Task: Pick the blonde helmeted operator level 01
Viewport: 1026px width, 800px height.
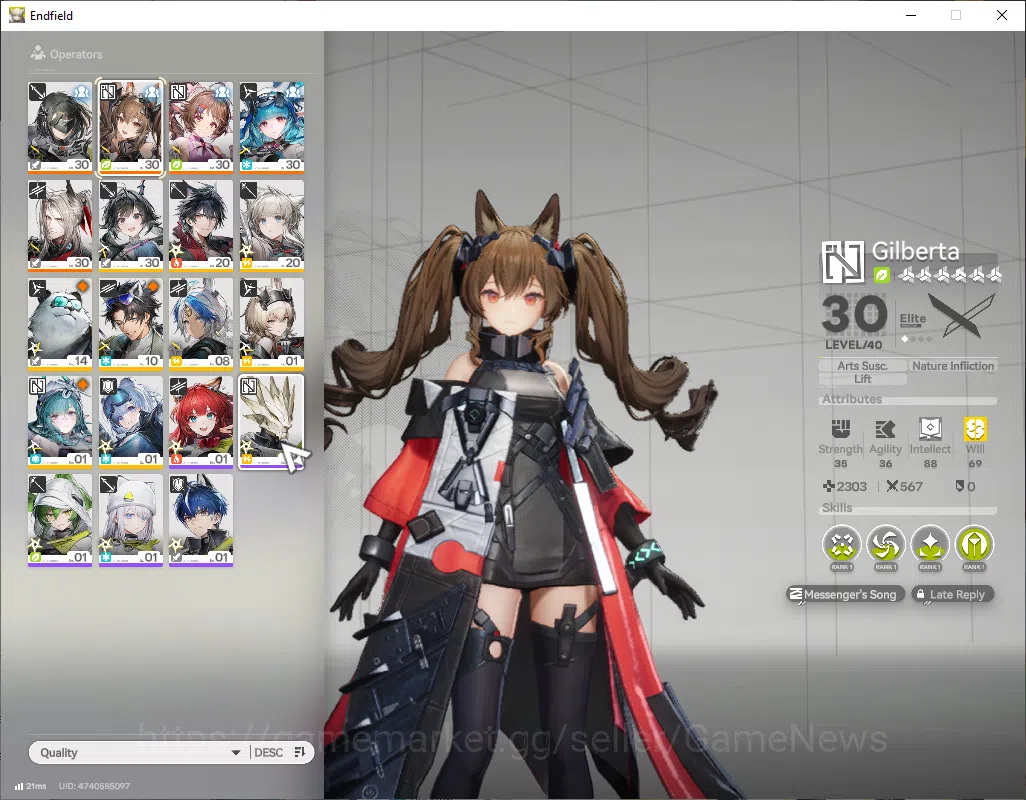Action: [272, 322]
